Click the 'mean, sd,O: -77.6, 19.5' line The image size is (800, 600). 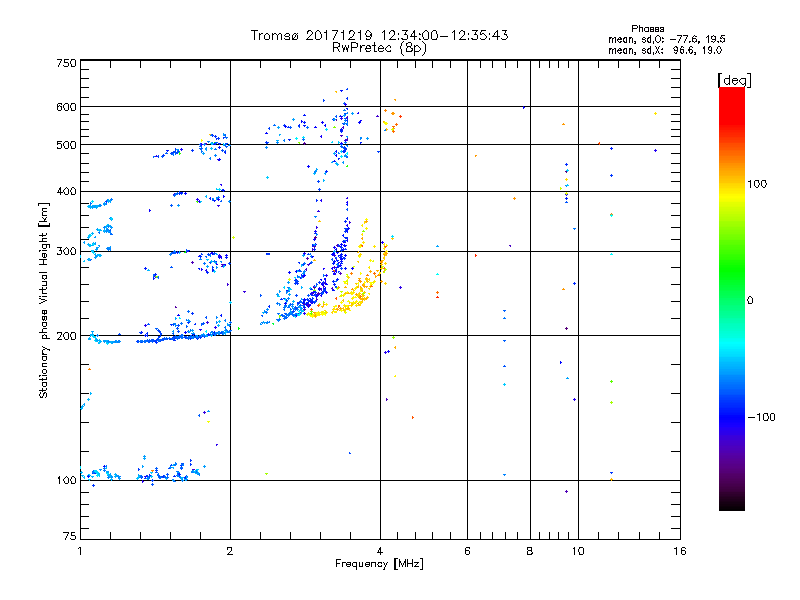pos(667,39)
